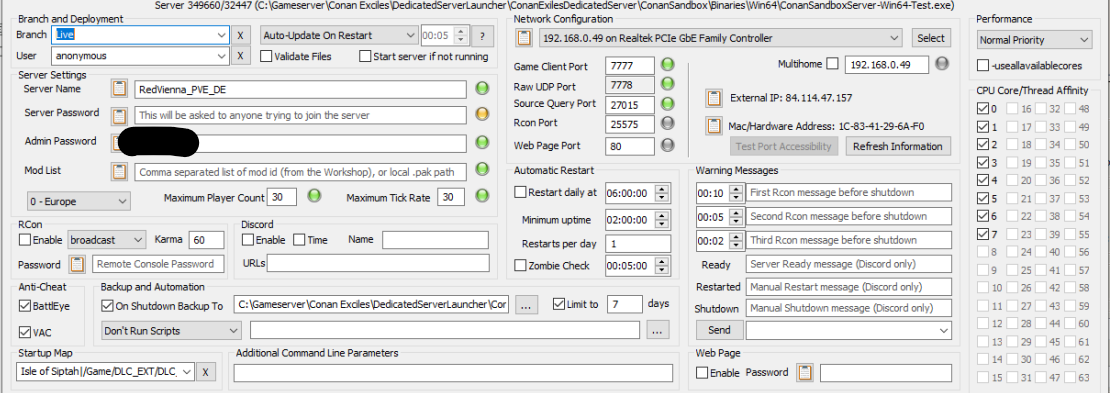The image size is (1110, 393).
Task: Click the clipboard icon next to External IP
Action: click(714, 98)
